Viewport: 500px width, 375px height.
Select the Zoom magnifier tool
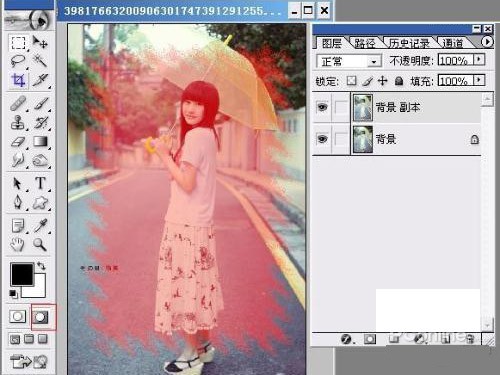pos(40,244)
